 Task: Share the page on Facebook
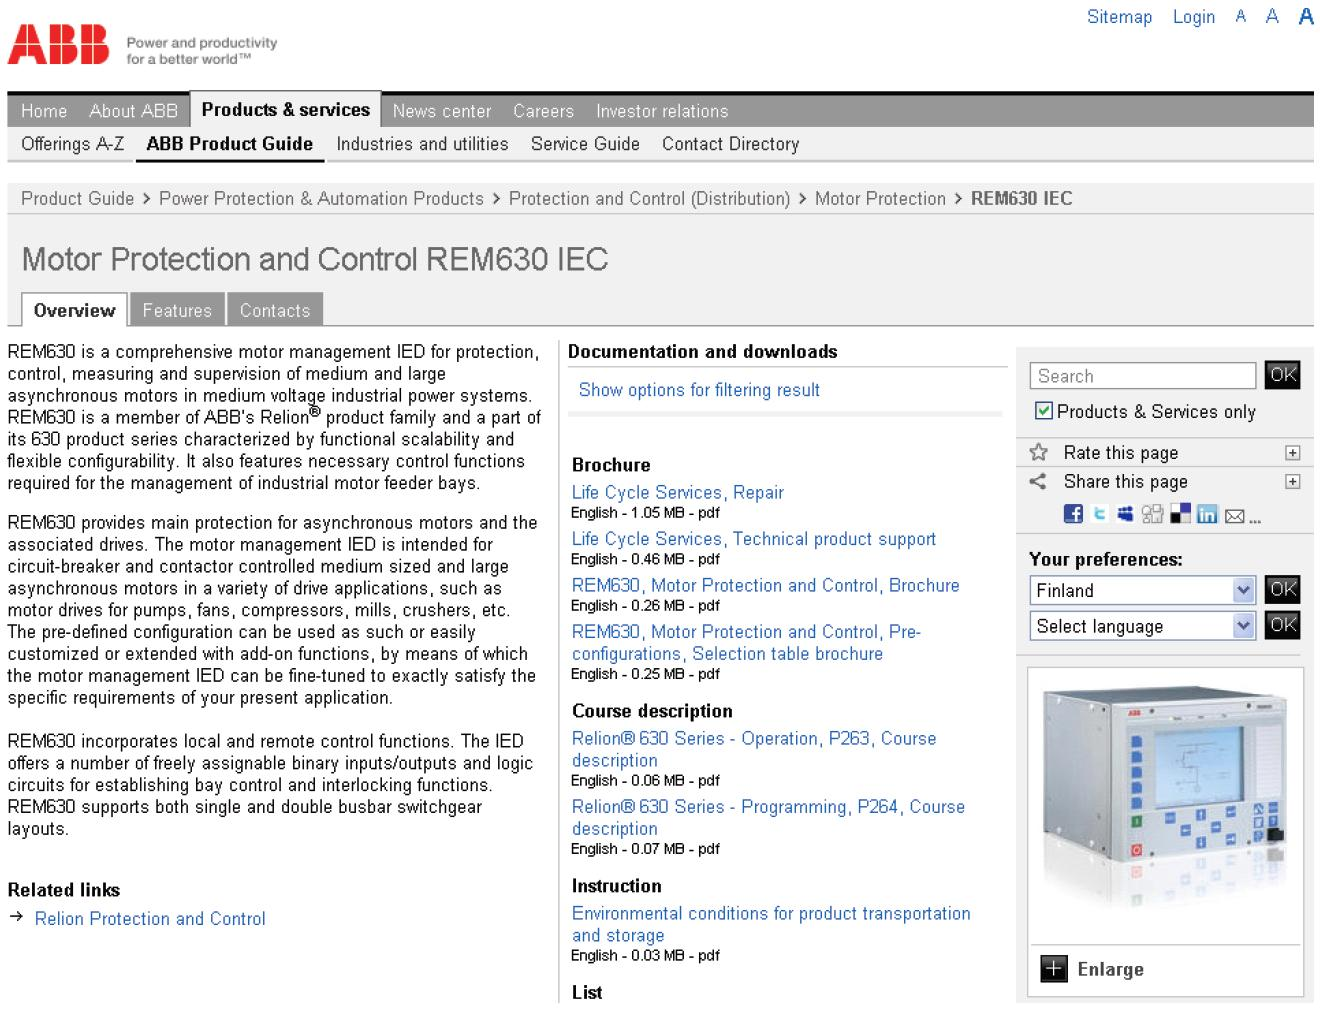click(x=1073, y=514)
